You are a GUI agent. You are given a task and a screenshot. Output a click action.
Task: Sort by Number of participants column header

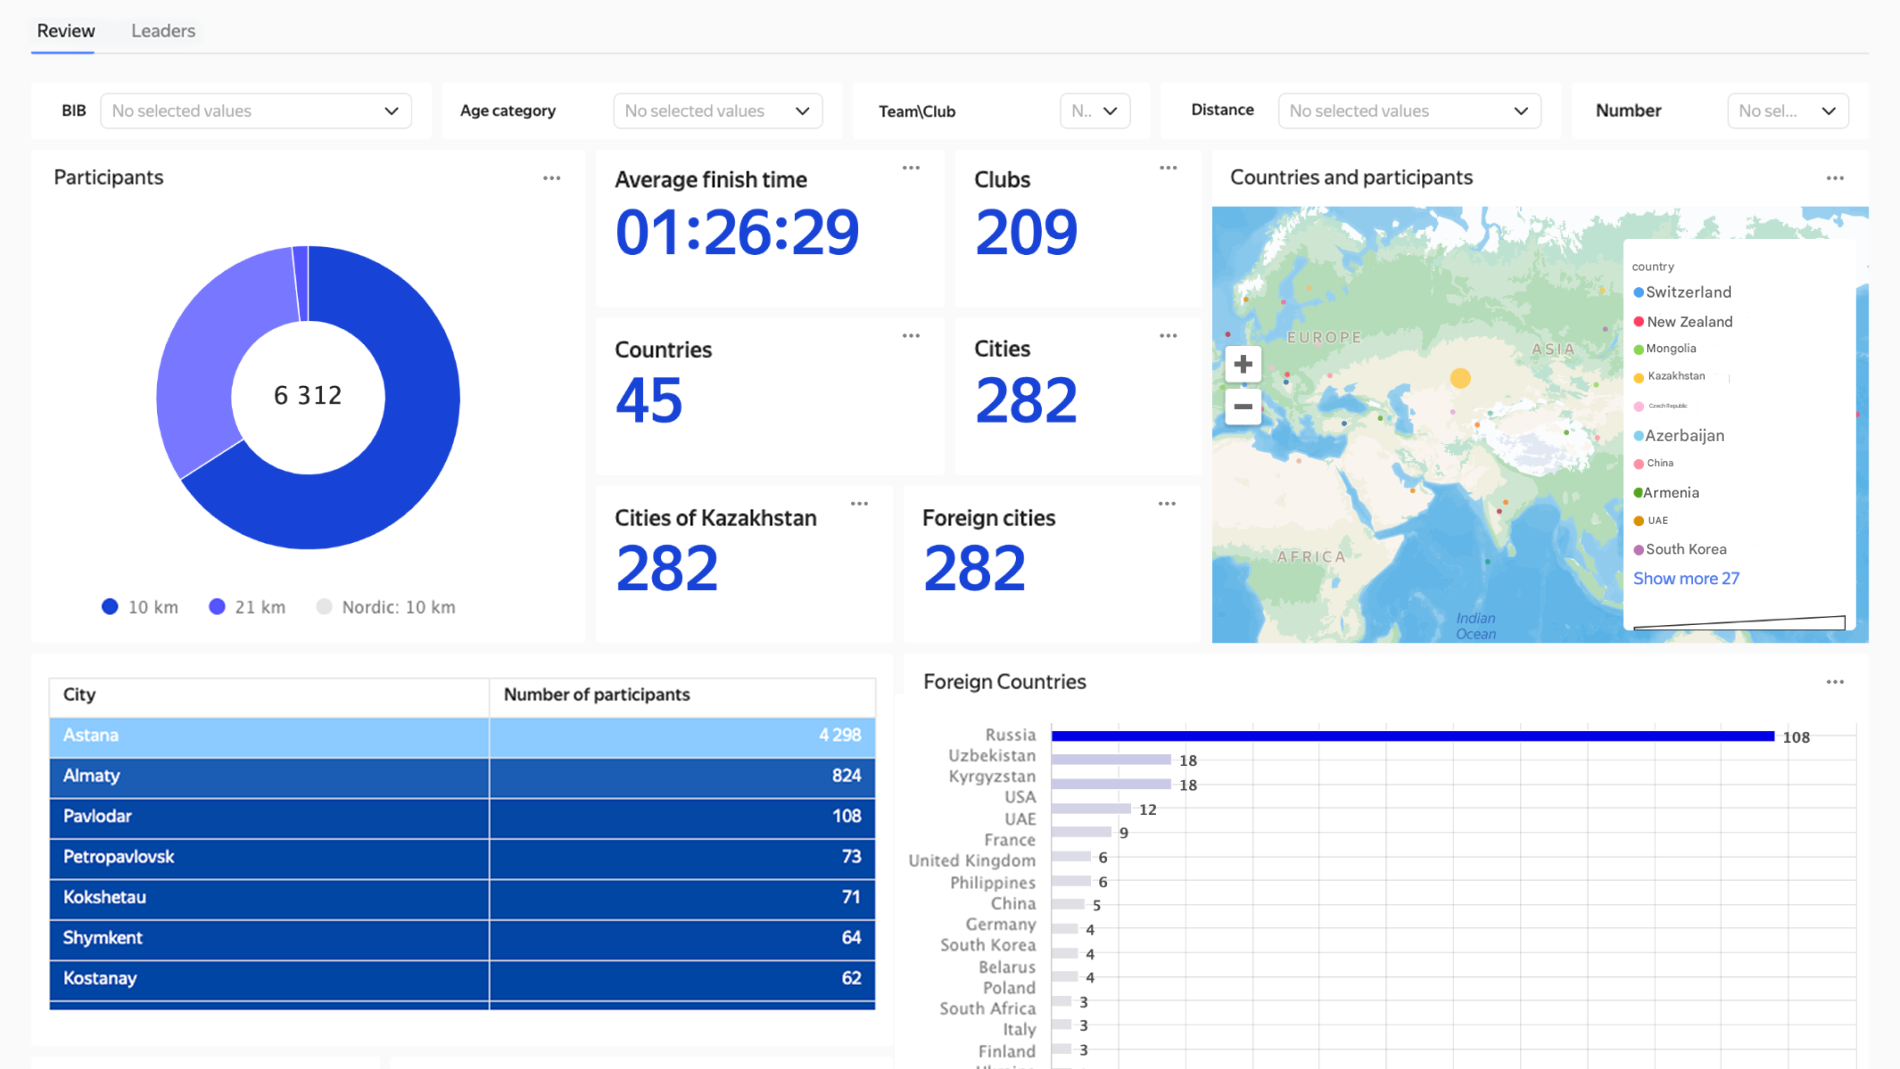(x=596, y=694)
